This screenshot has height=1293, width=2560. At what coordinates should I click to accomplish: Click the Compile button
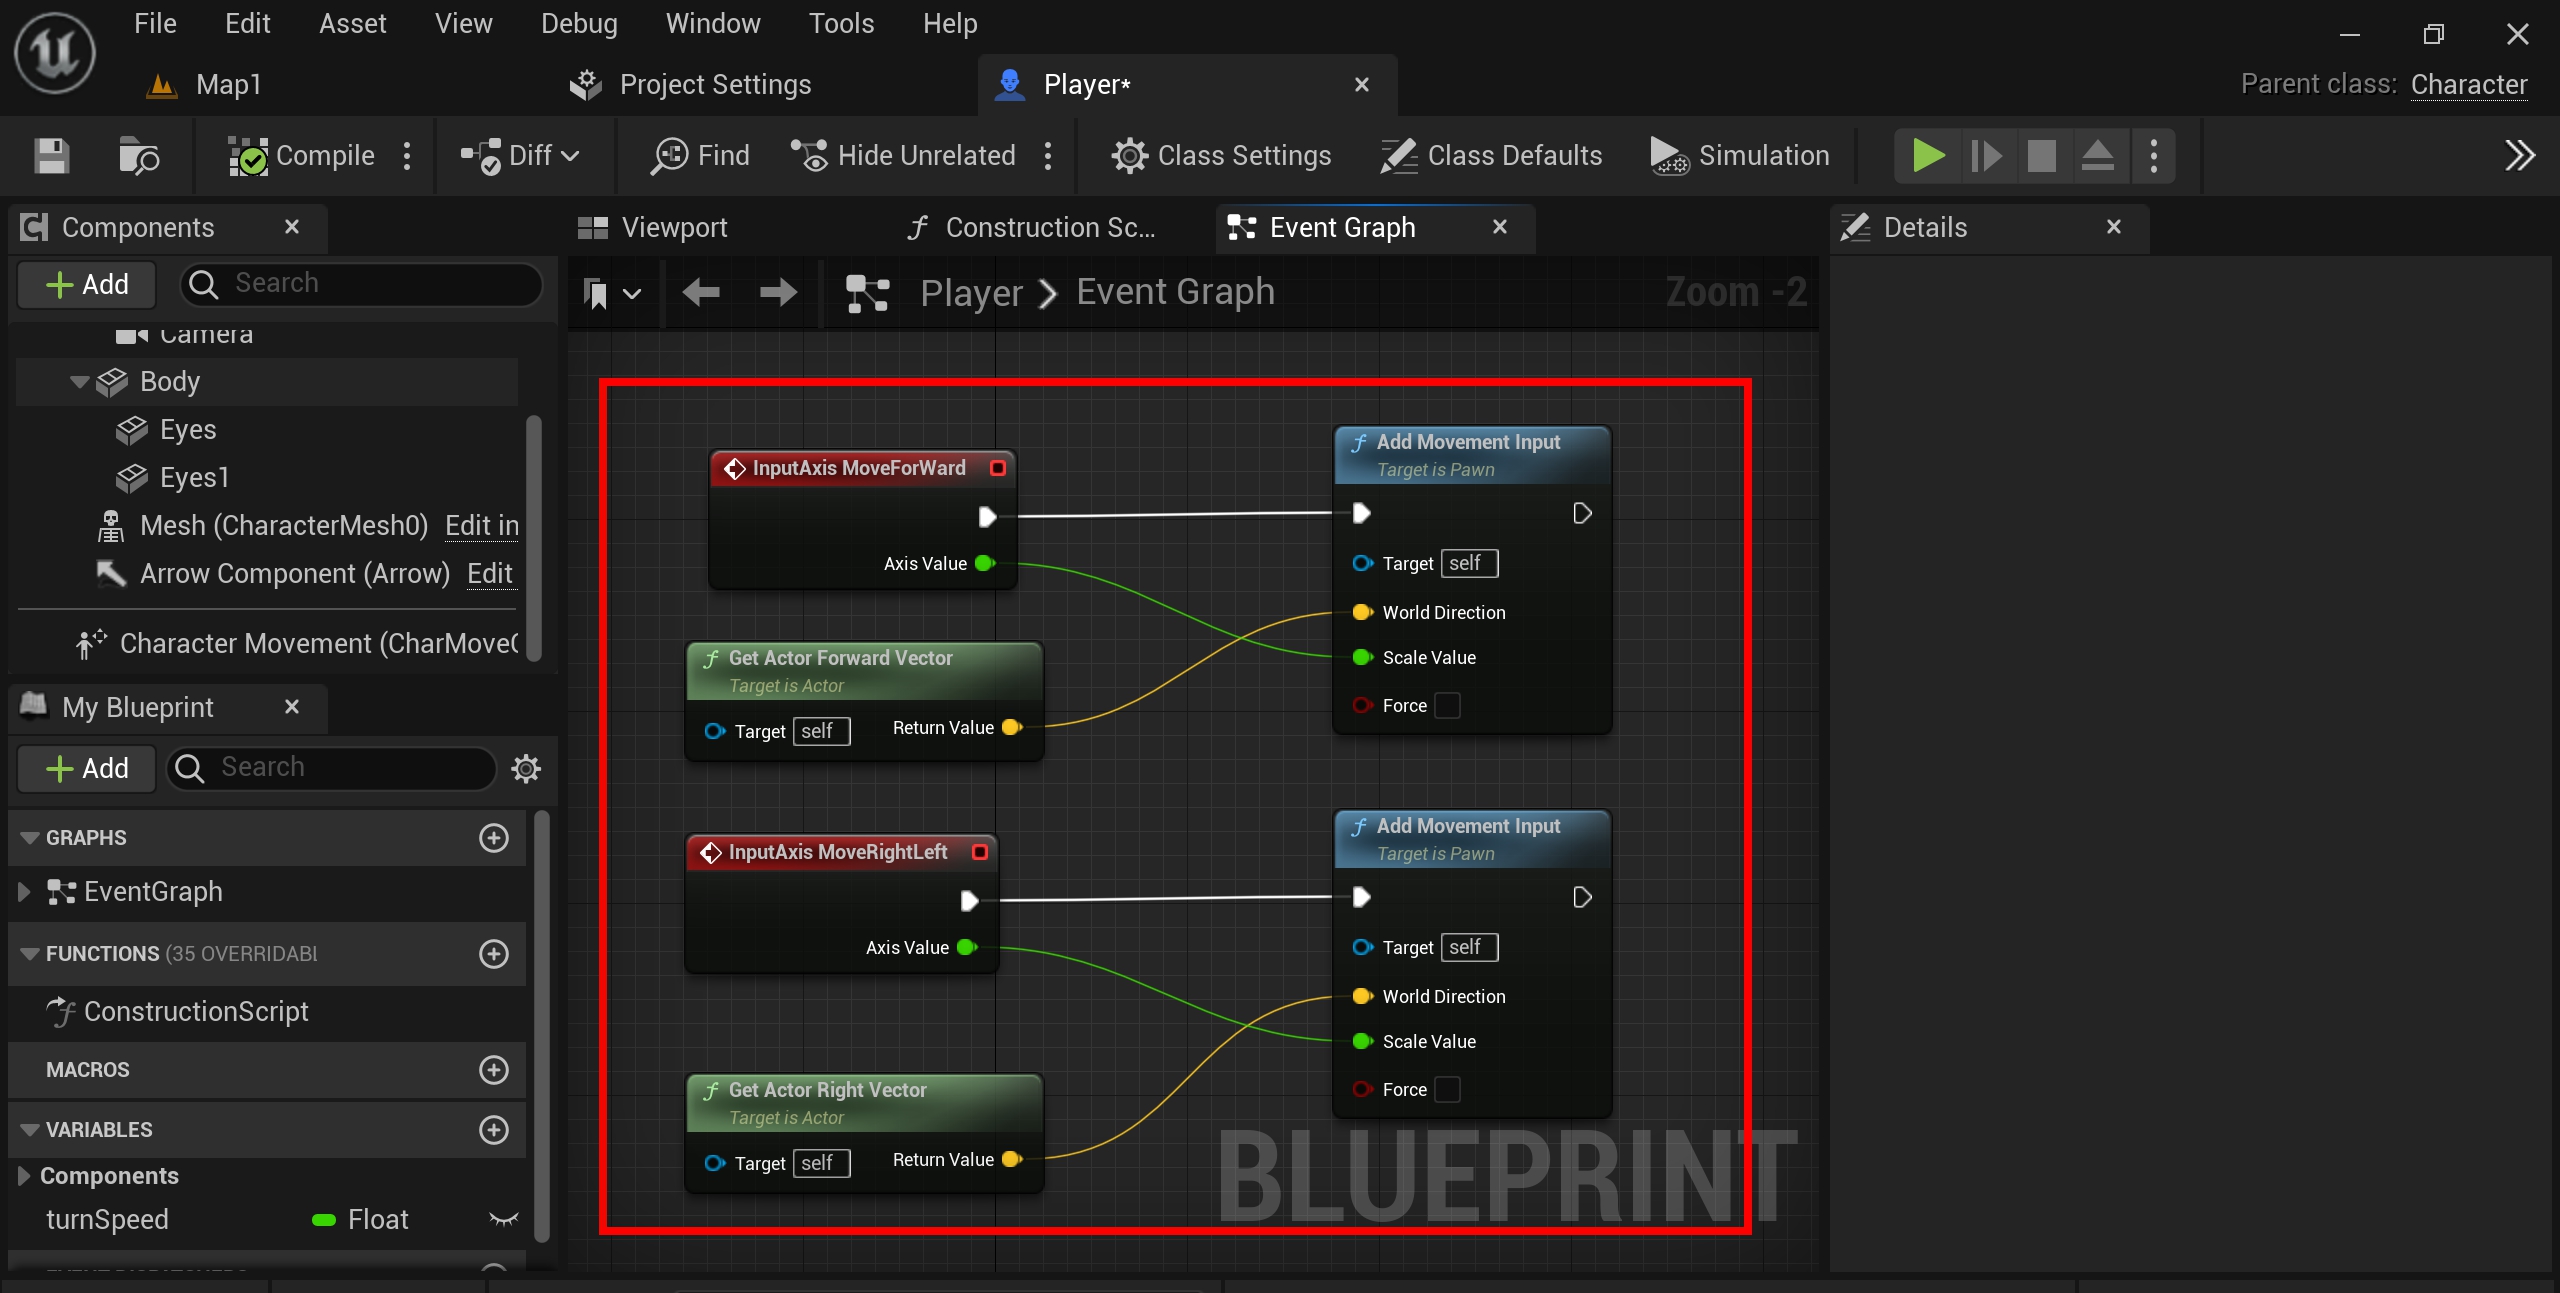coord(301,156)
